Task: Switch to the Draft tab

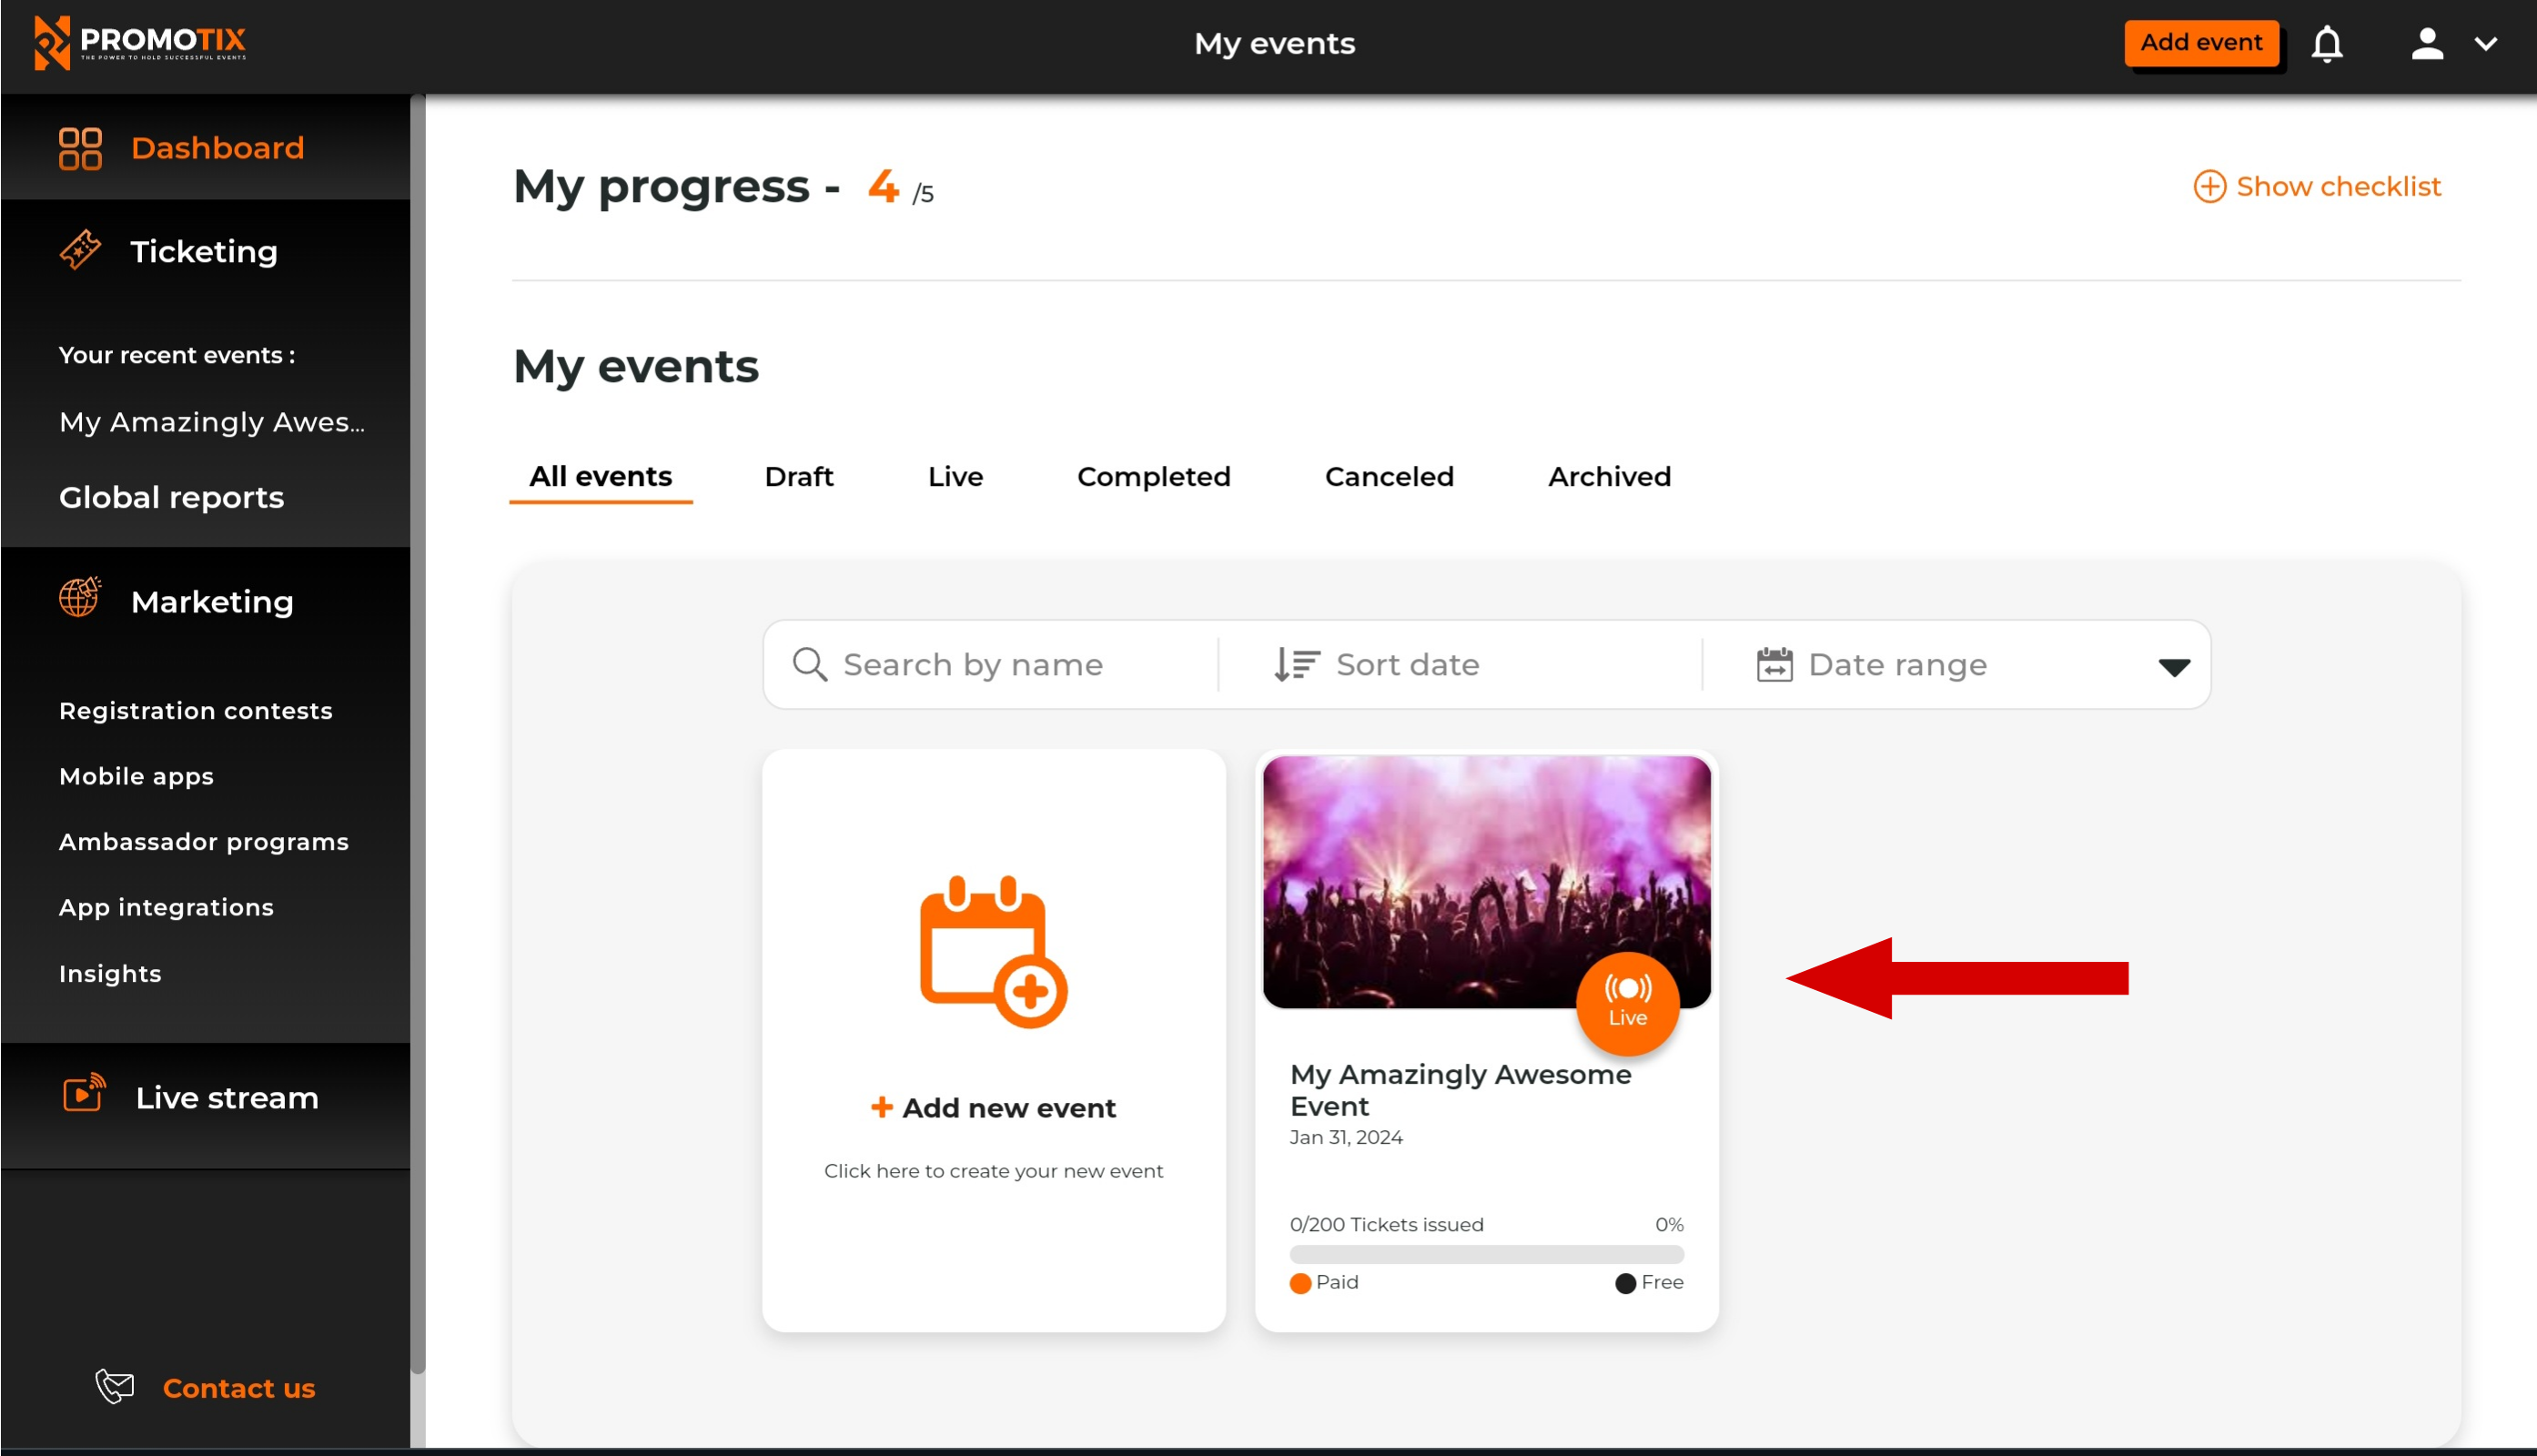Action: [798, 476]
